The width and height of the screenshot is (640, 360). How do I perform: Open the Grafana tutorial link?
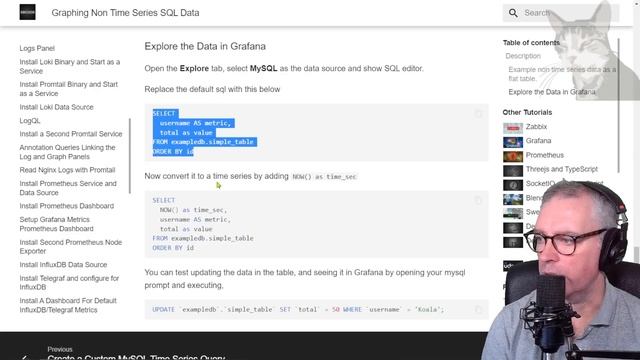(x=538, y=141)
